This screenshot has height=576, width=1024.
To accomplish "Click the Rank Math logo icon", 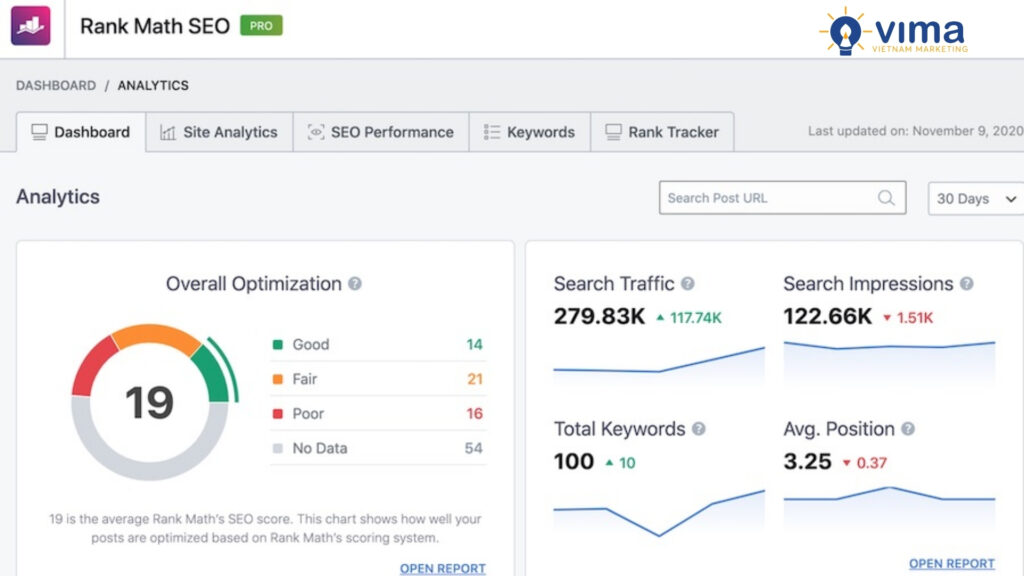I will [29, 24].
